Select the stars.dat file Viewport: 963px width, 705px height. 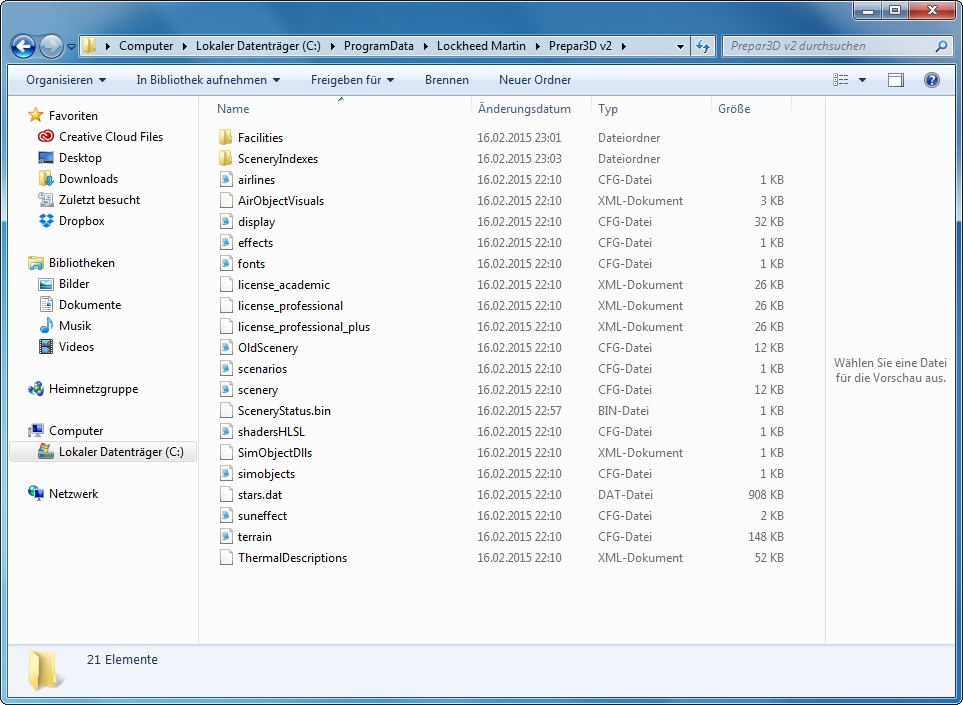pos(259,495)
